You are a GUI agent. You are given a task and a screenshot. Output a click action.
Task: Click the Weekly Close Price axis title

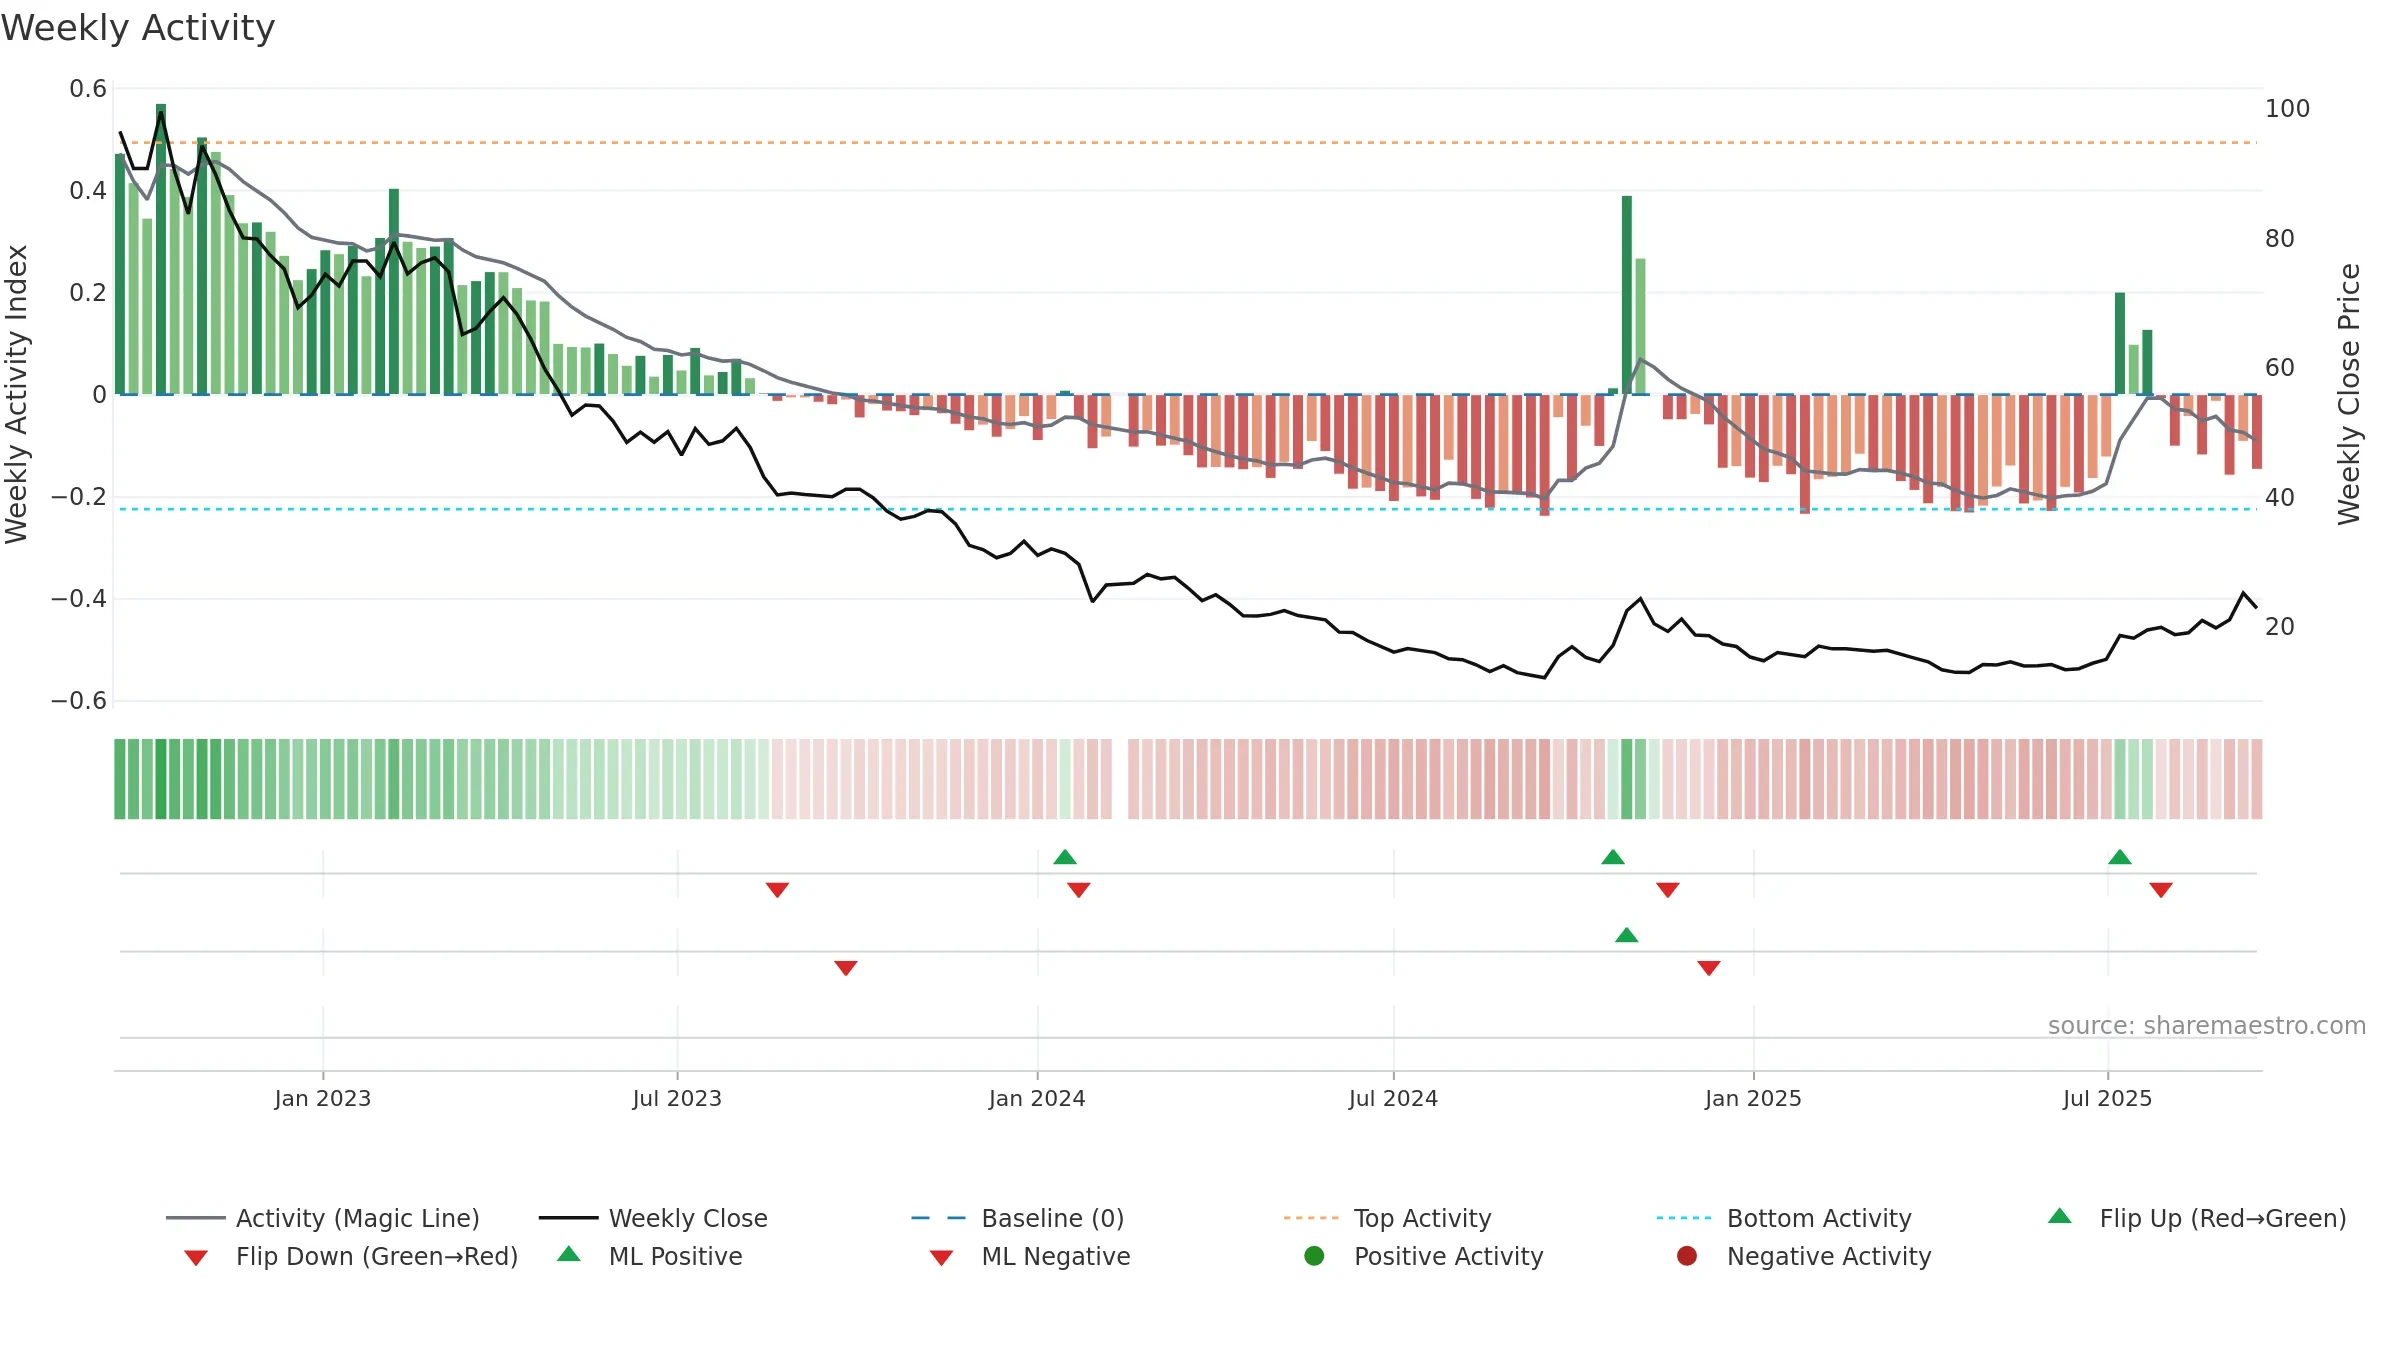tap(2348, 394)
